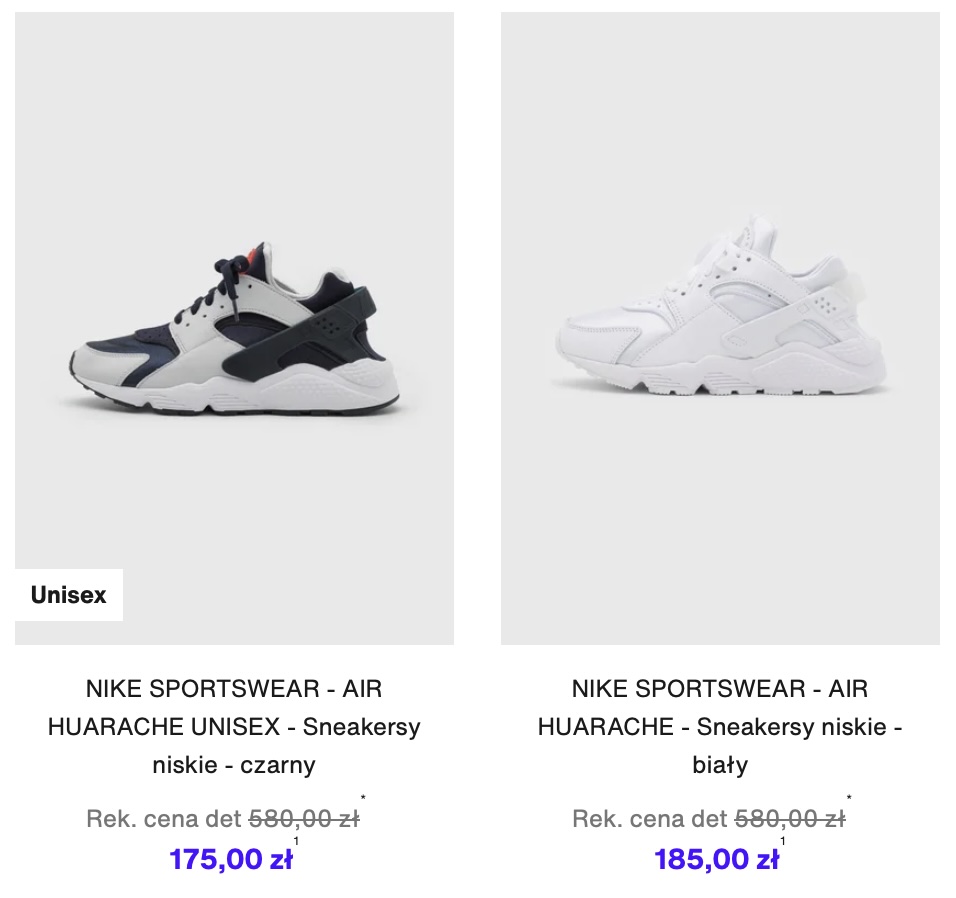Open the all-white Air Huarache sneaker photo

pyautogui.click(x=720, y=329)
